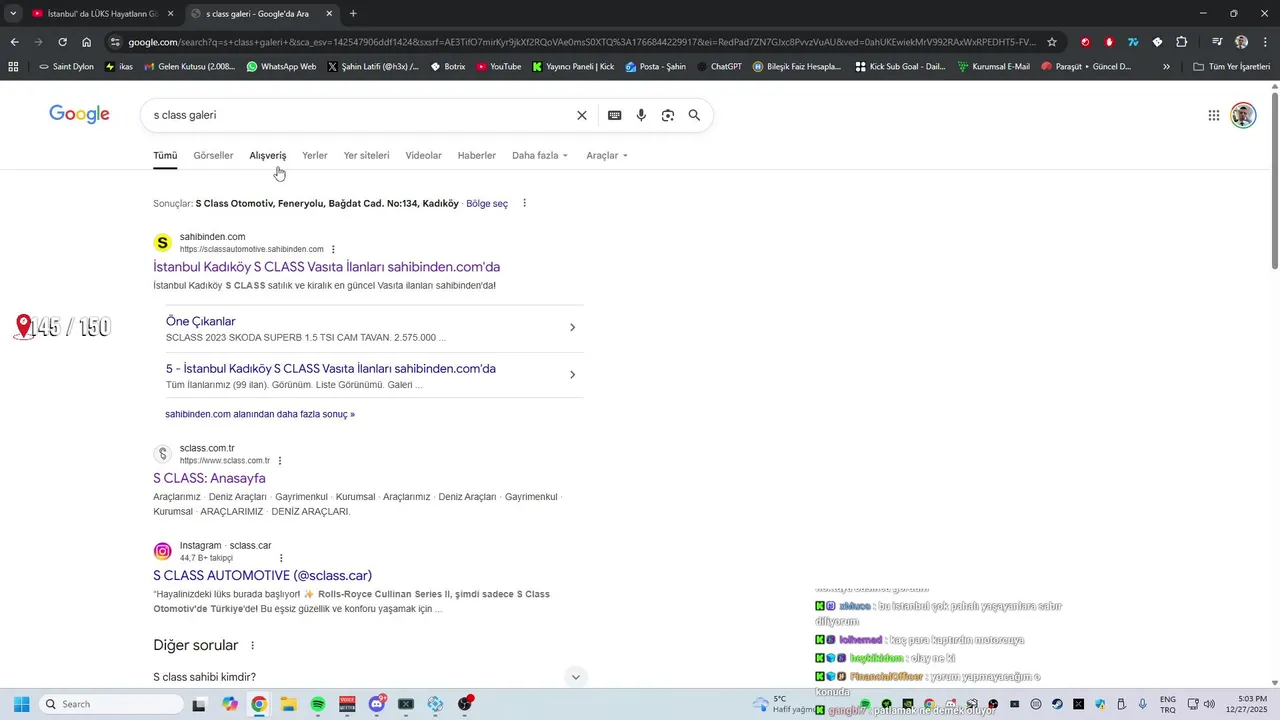Open '5 - İstanbul Kadıköy S CLASS Vasıta İlanları' sitelink
Screen dimensions: 1280x720
[331, 368]
